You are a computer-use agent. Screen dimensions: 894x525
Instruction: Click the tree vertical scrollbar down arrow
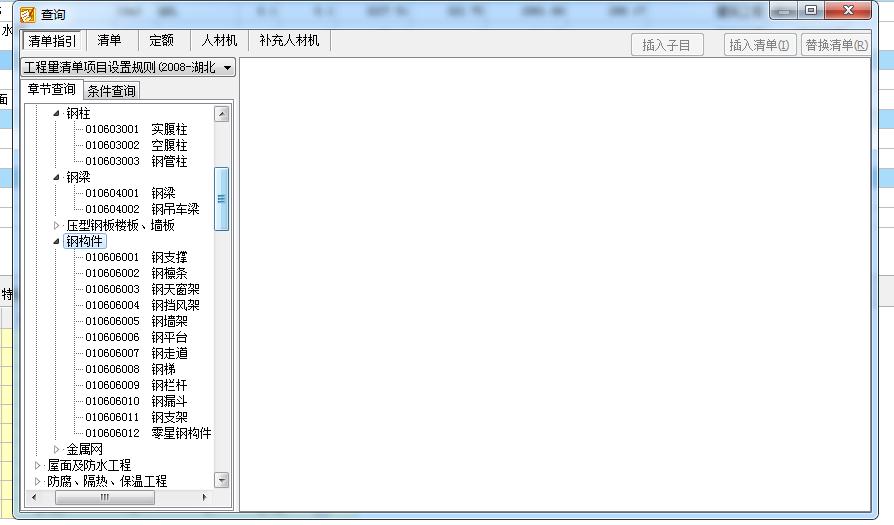pyautogui.click(x=222, y=480)
